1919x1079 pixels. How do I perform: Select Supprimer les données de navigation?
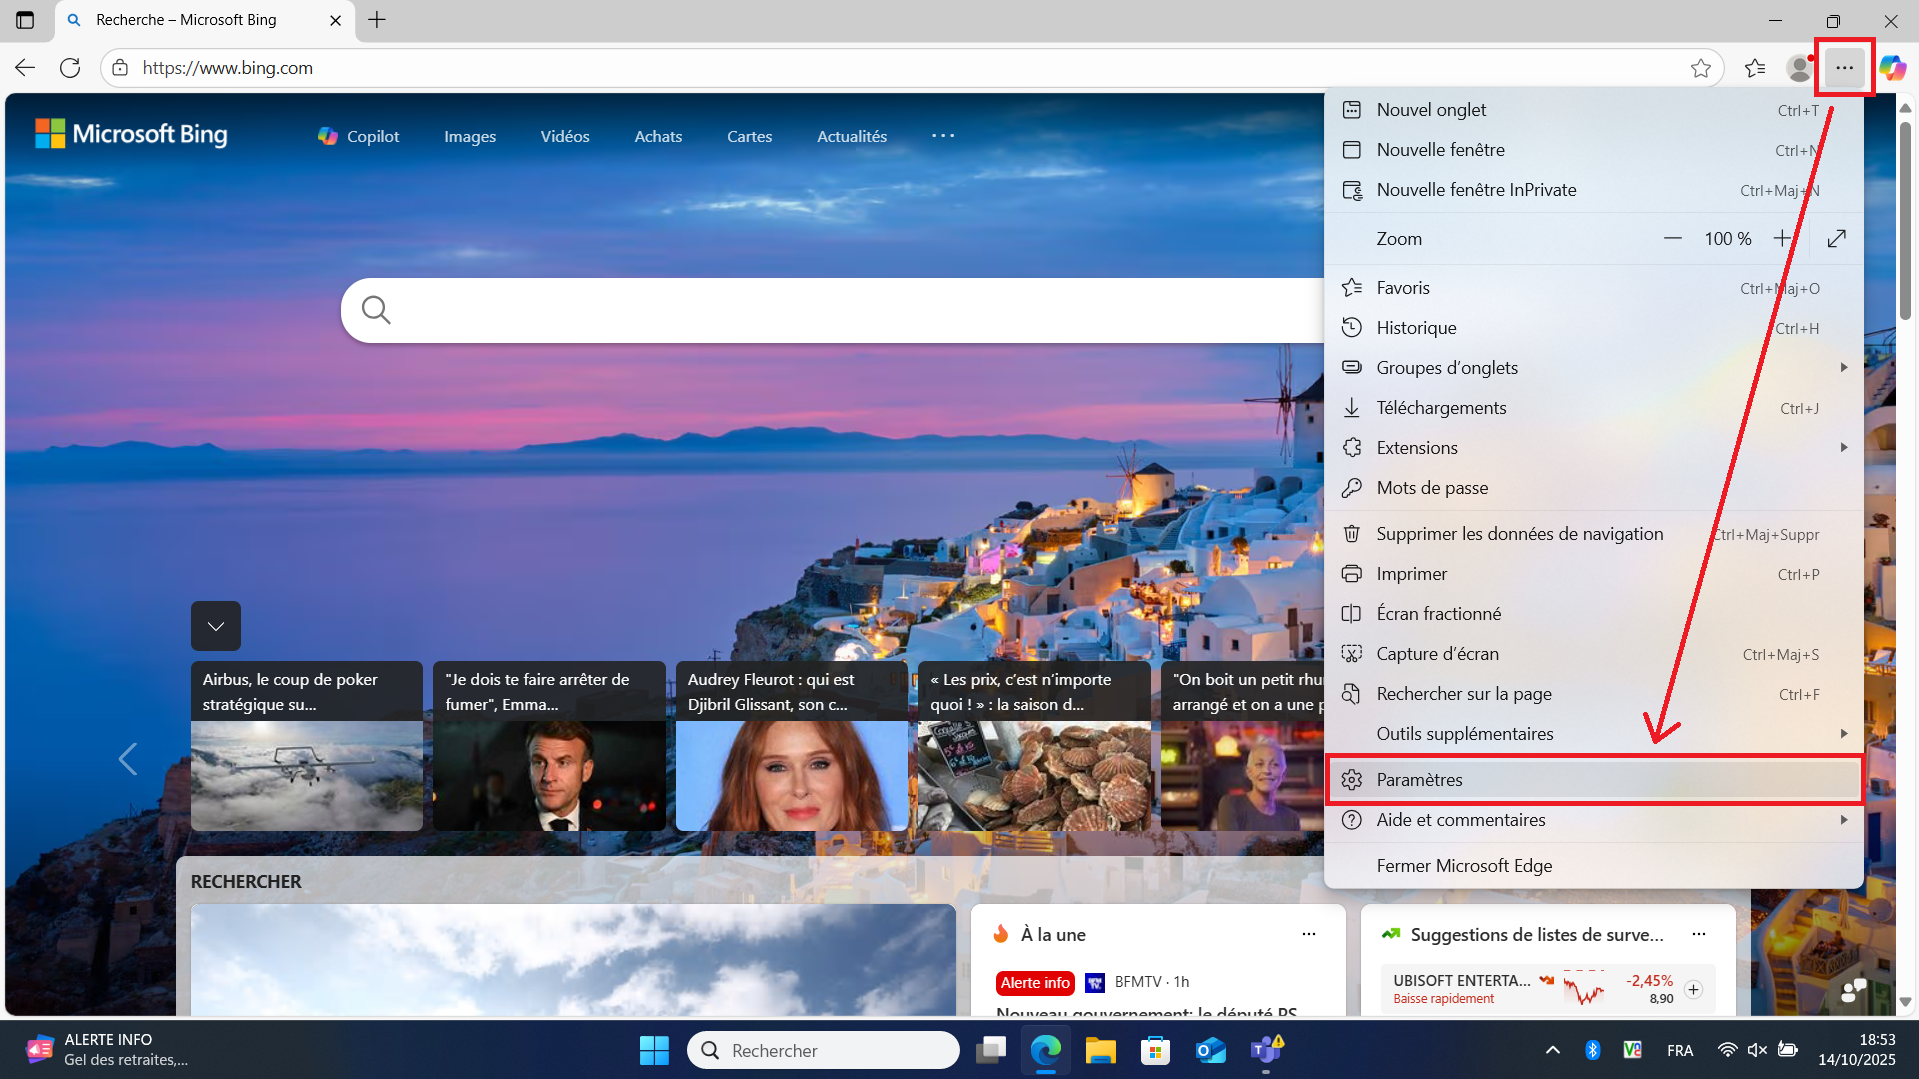(1519, 534)
